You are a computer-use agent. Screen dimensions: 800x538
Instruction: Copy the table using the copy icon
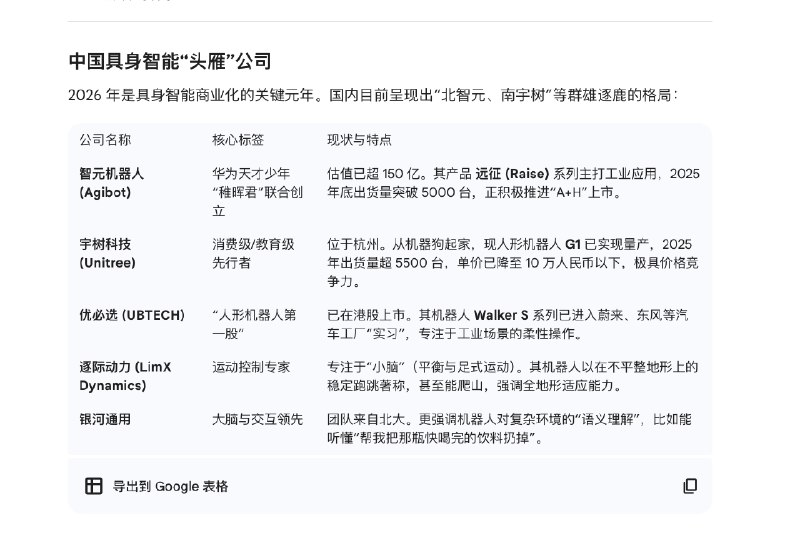tap(690, 486)
